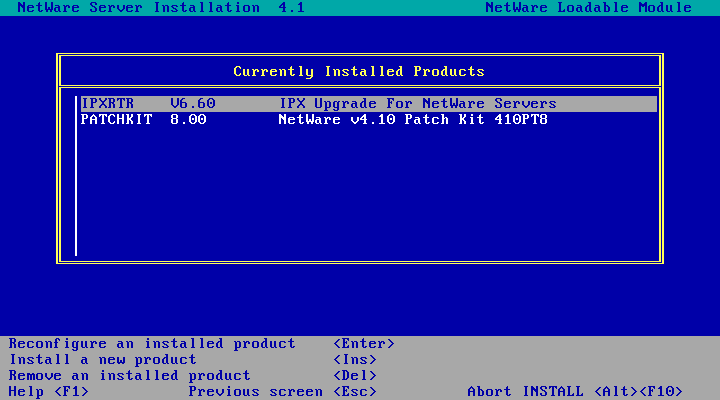The height and width of the screenshot is (400, 720).
Task: Click Abort INSTALL <Alt><F10>
Action: (575, 392)
